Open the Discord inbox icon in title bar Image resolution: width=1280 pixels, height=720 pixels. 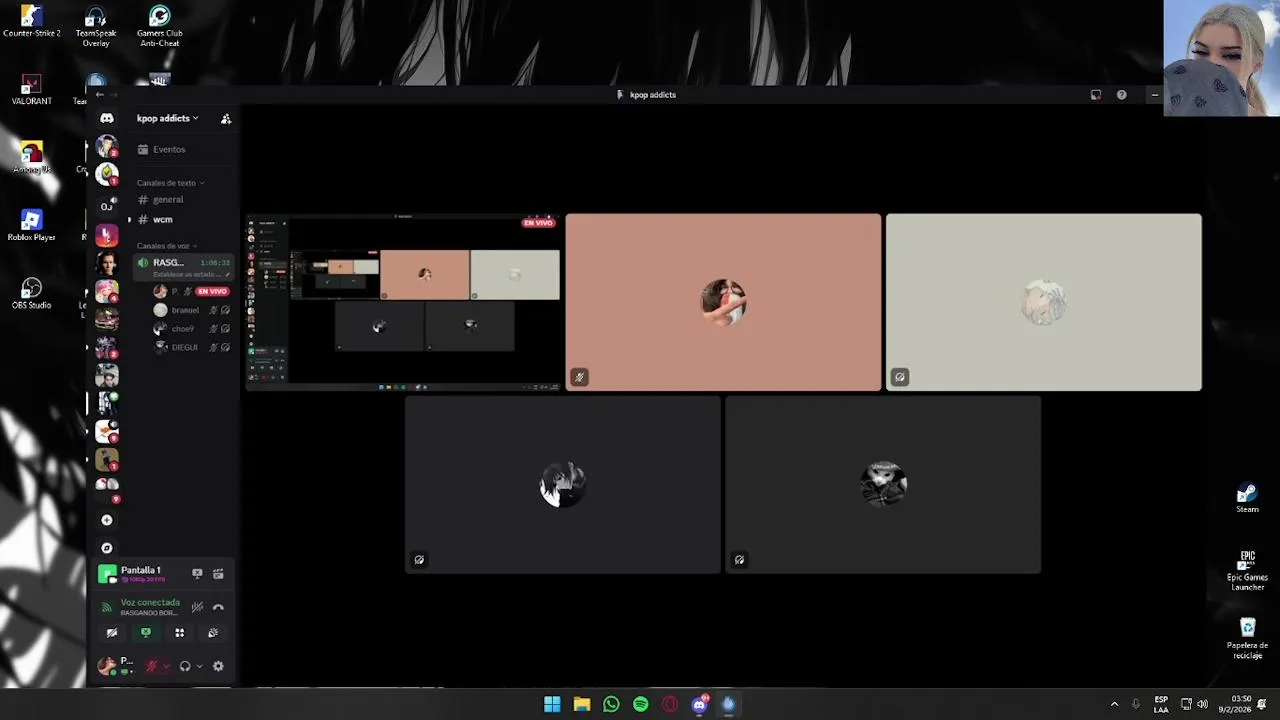pyautogui.click(x=1096, y=95)
